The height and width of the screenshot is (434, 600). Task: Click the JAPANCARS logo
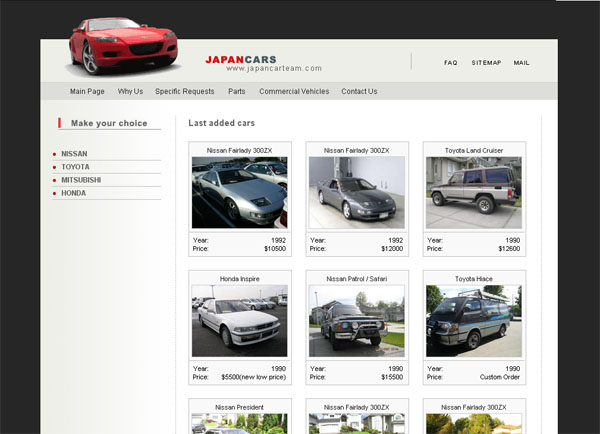[x=241, y=59]
